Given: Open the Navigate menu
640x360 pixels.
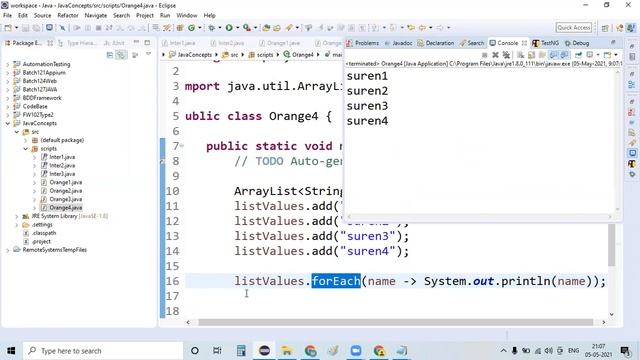Looking at the screenshot, I should coord(96,15).
